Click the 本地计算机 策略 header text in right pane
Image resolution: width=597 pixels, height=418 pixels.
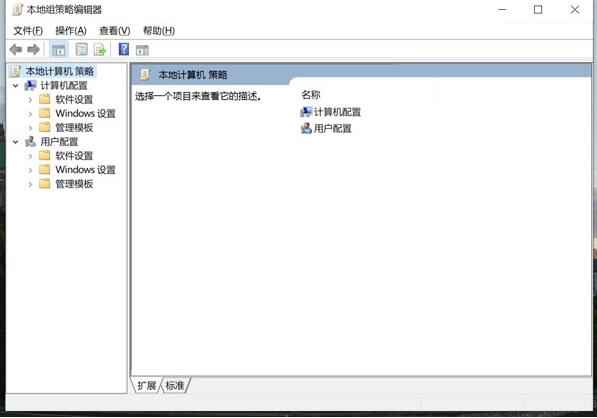(193, 74)
